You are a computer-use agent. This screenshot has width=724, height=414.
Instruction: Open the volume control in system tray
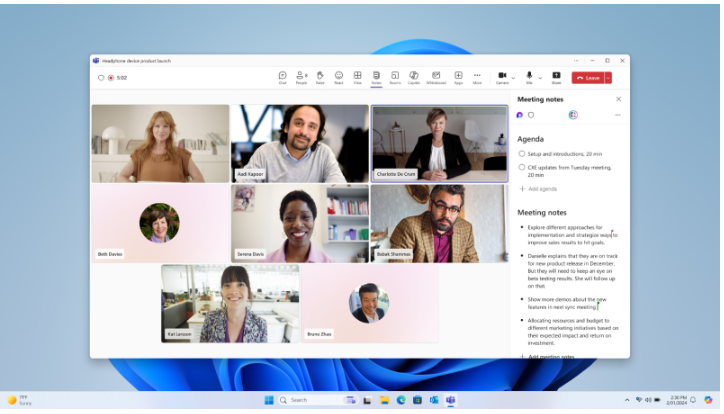648,400
